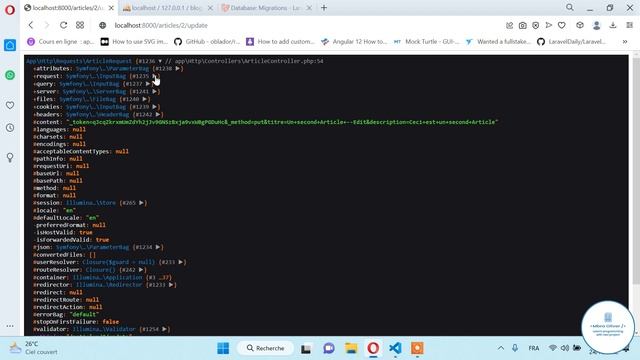Screen dimensions: 640x360
Task: Search tabs with the magnifier icon
Action: click(x=570, y=7)
